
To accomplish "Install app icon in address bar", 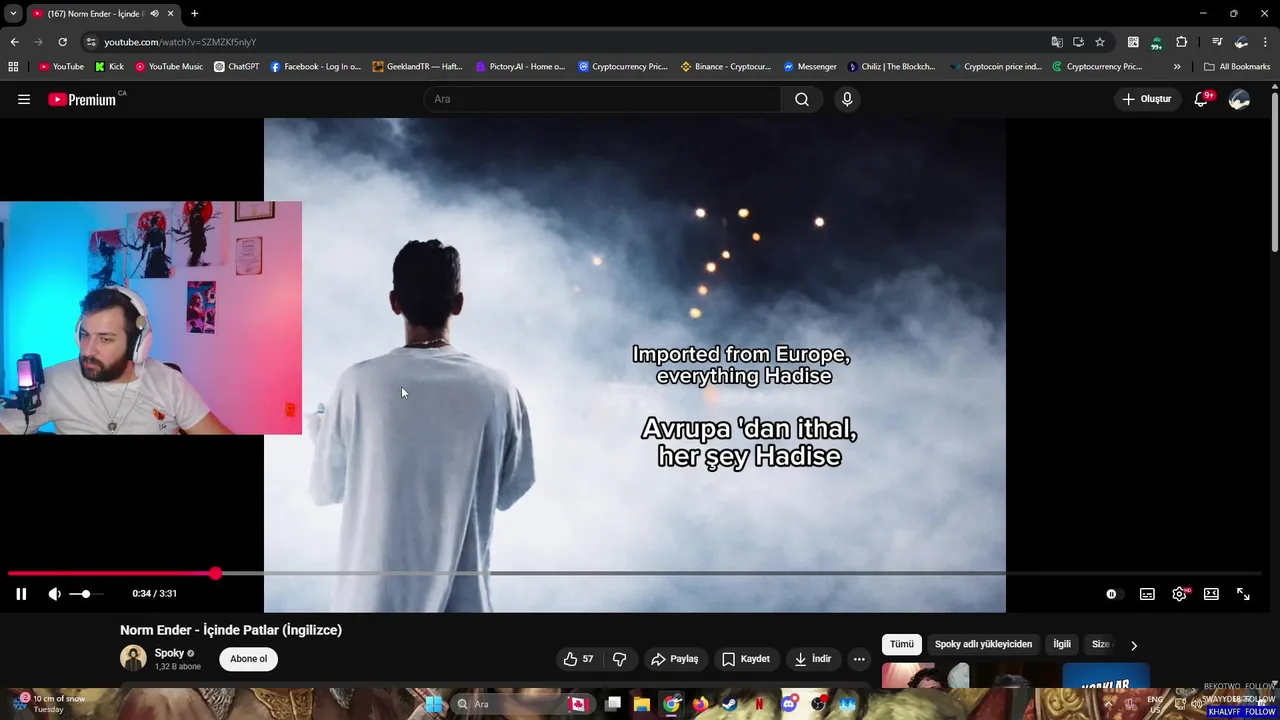I will (1078, 42).
